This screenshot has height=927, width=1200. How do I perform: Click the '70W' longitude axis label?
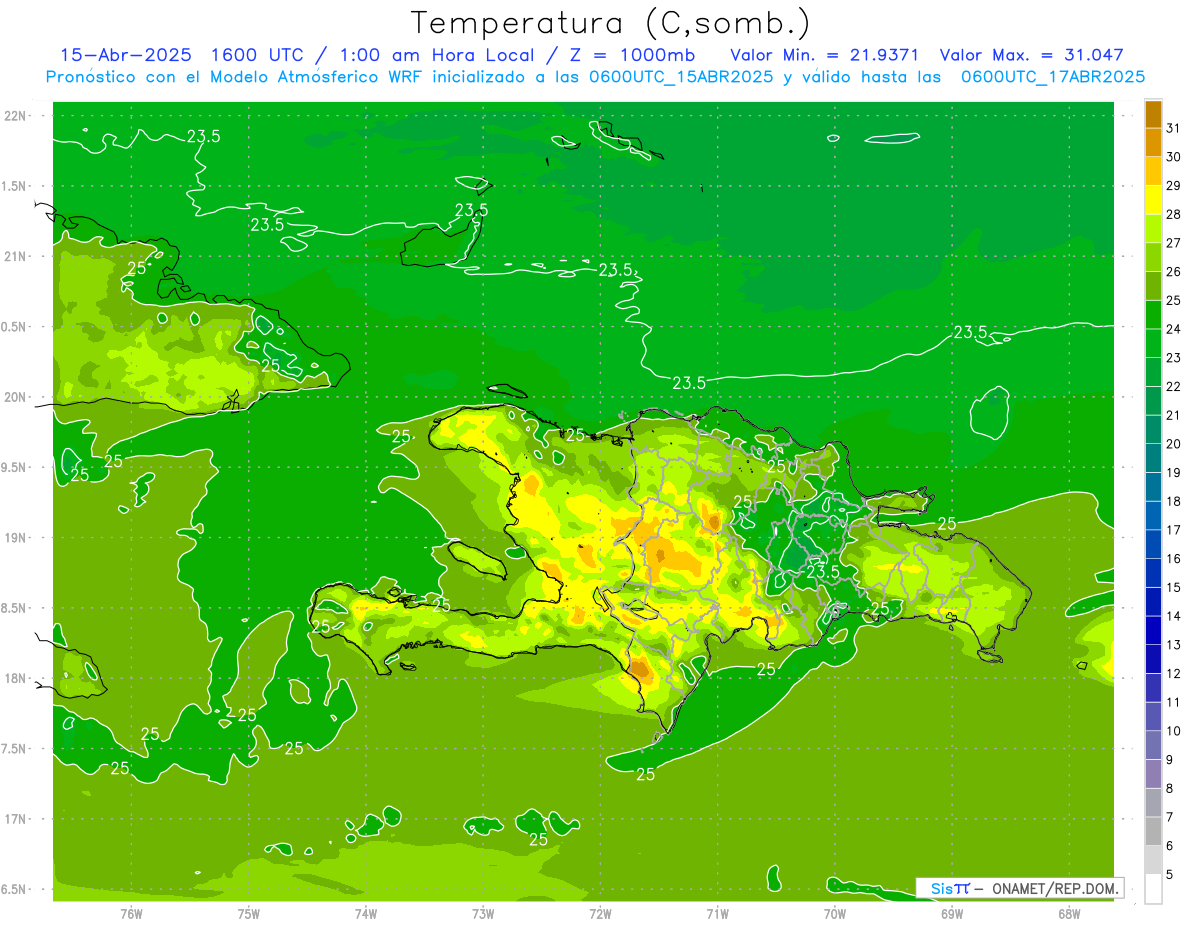point(835,913)
